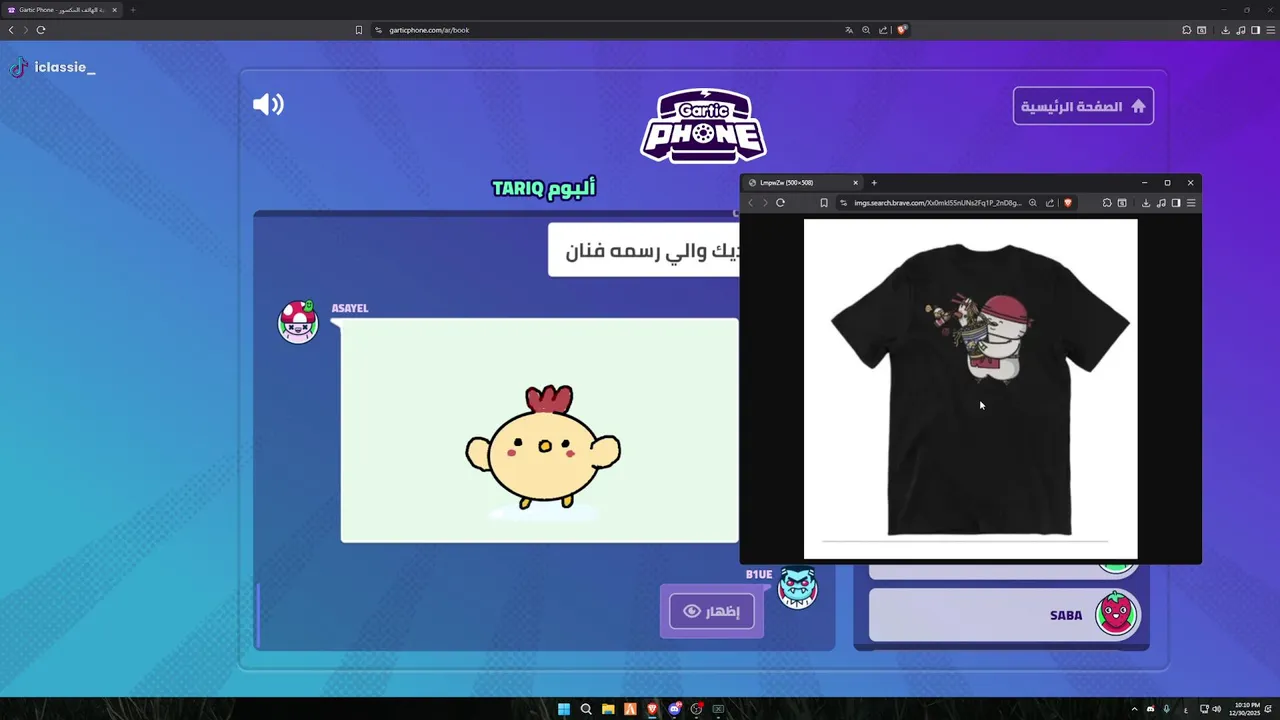Viewport: 1280px width, 720px height.
Task: Open downloads in popup browser toolbar
Action: tap(1146, 203)
